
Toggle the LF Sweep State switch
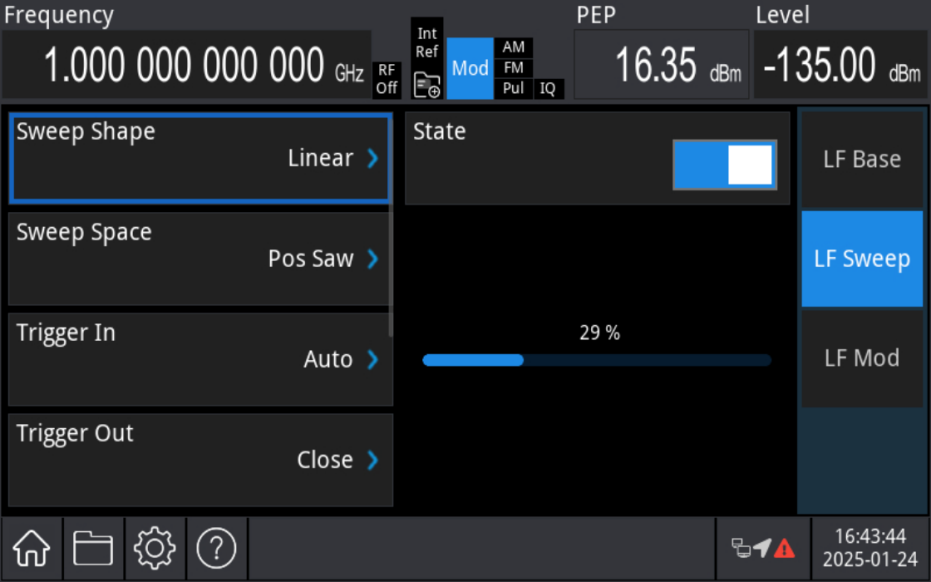[723, 164]
